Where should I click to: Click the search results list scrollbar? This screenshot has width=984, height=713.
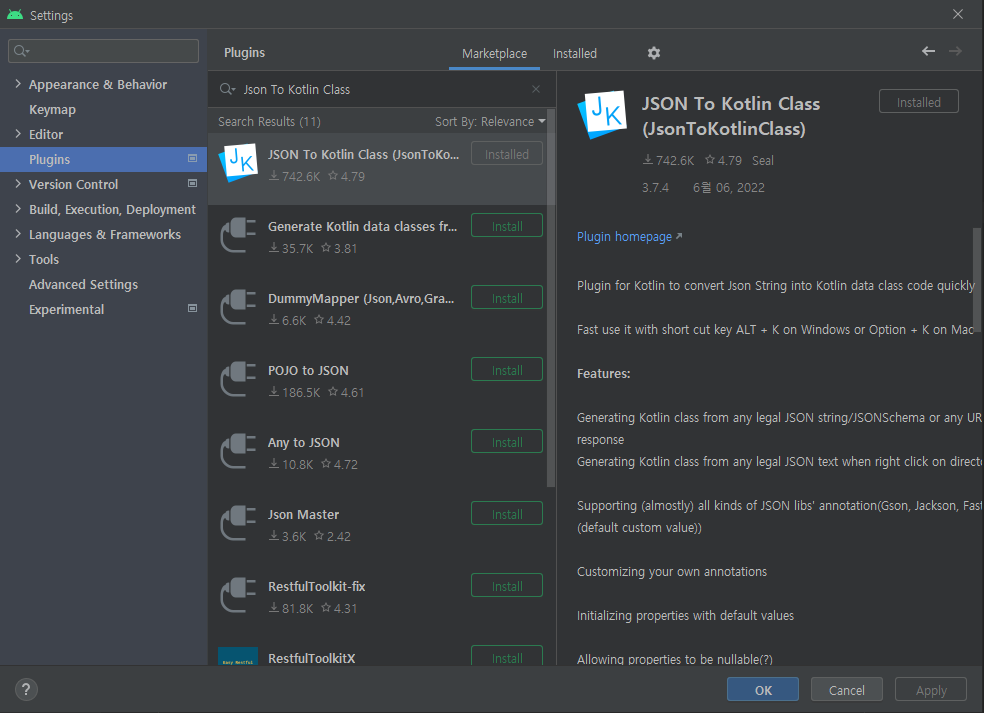(x=550, y=298)
